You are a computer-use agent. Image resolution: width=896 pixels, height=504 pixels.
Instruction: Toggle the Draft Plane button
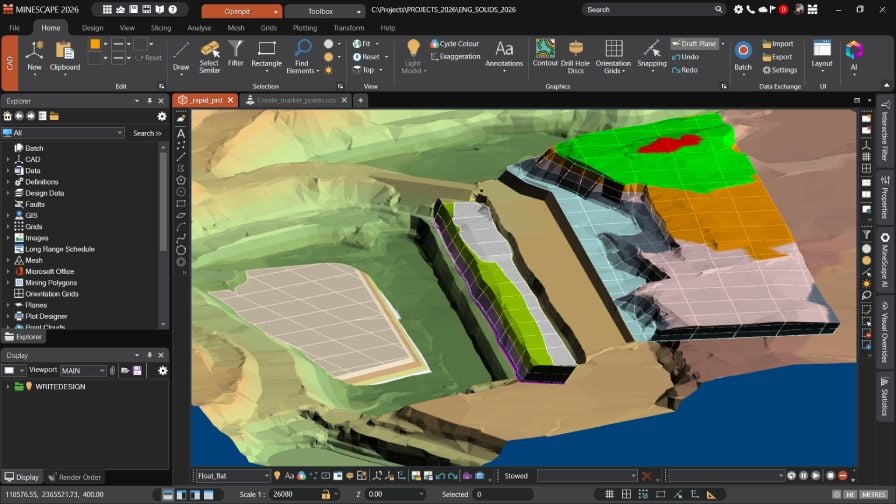[694, 43]
